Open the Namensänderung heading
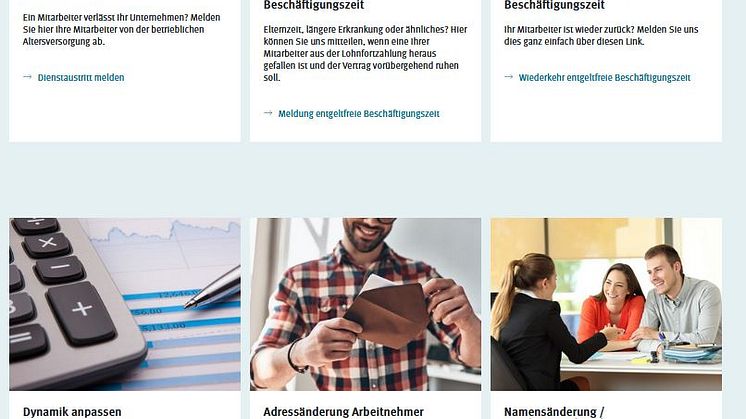 [x=554, y=412]
